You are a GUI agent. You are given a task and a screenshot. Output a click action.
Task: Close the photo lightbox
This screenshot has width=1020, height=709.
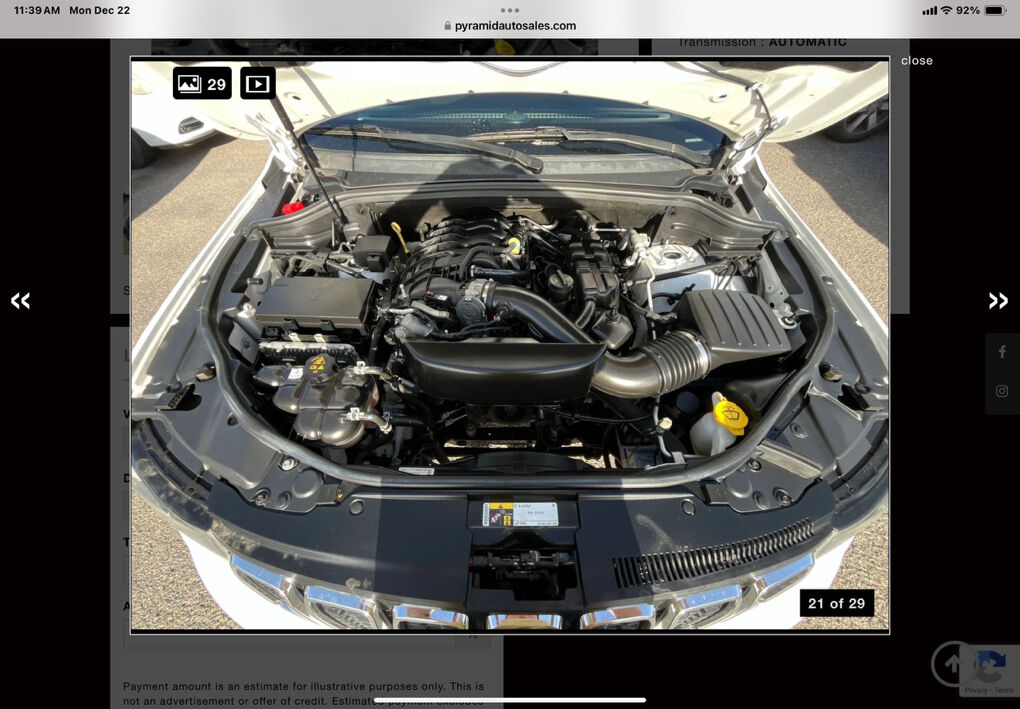(916, 61)
